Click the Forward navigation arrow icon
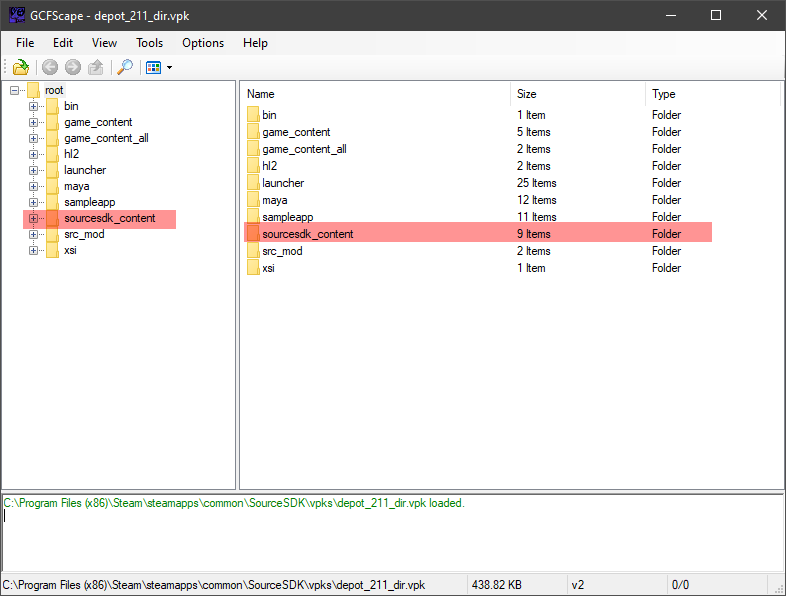The width and height of the screenshot is (786, 596). tap(73, 67)
